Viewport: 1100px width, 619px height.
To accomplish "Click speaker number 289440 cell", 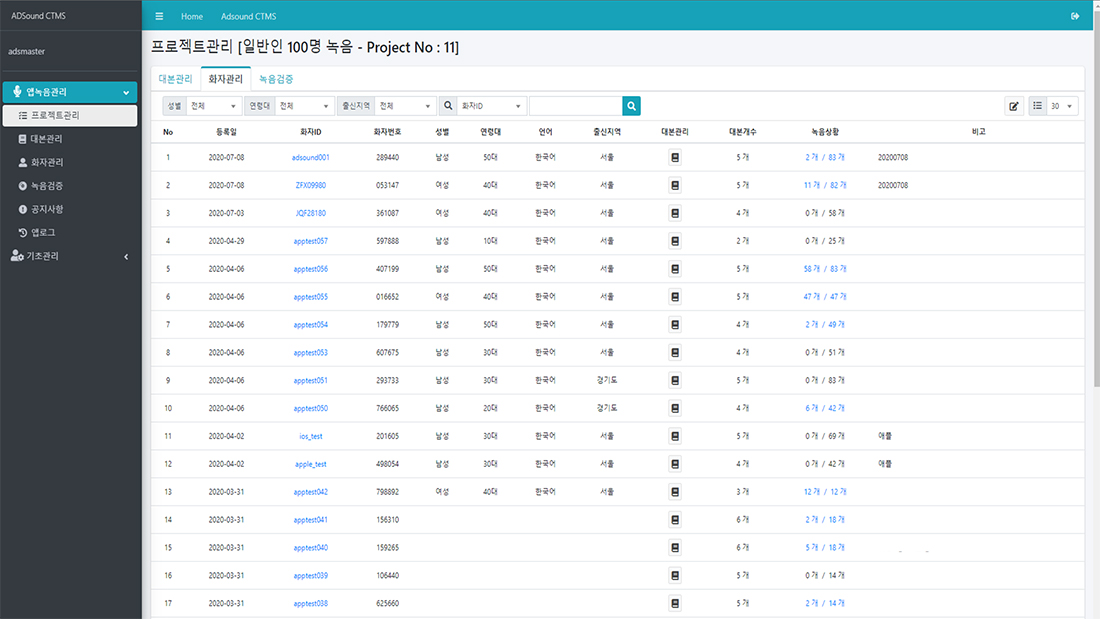I will [x=387, y=157].
